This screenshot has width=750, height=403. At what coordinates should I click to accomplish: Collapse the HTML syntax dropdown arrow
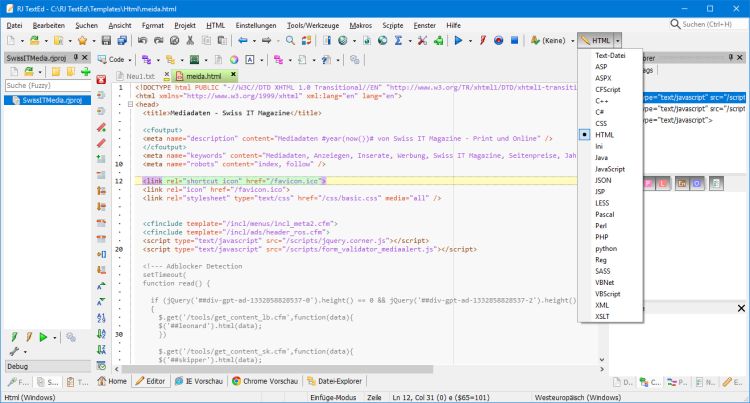click(617, 41)
